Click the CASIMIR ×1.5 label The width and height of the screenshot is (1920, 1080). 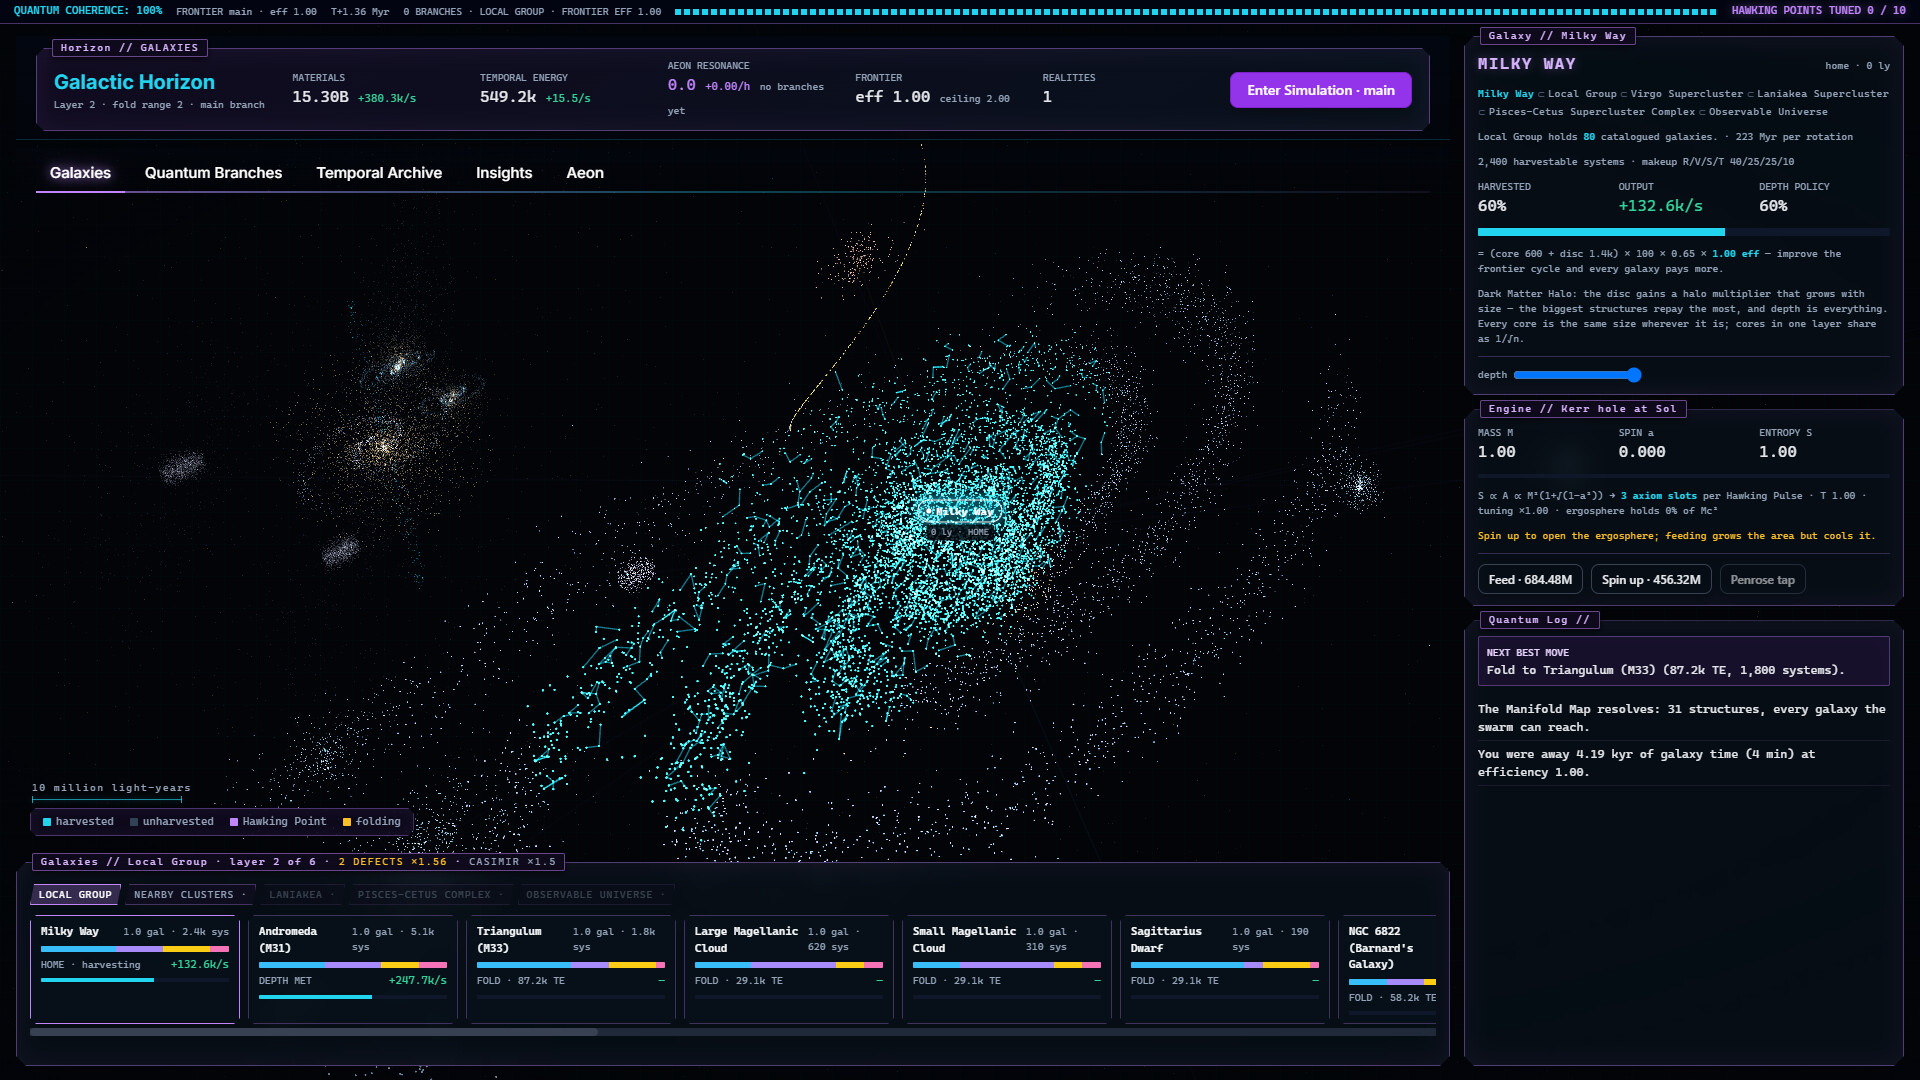point(512,862)
